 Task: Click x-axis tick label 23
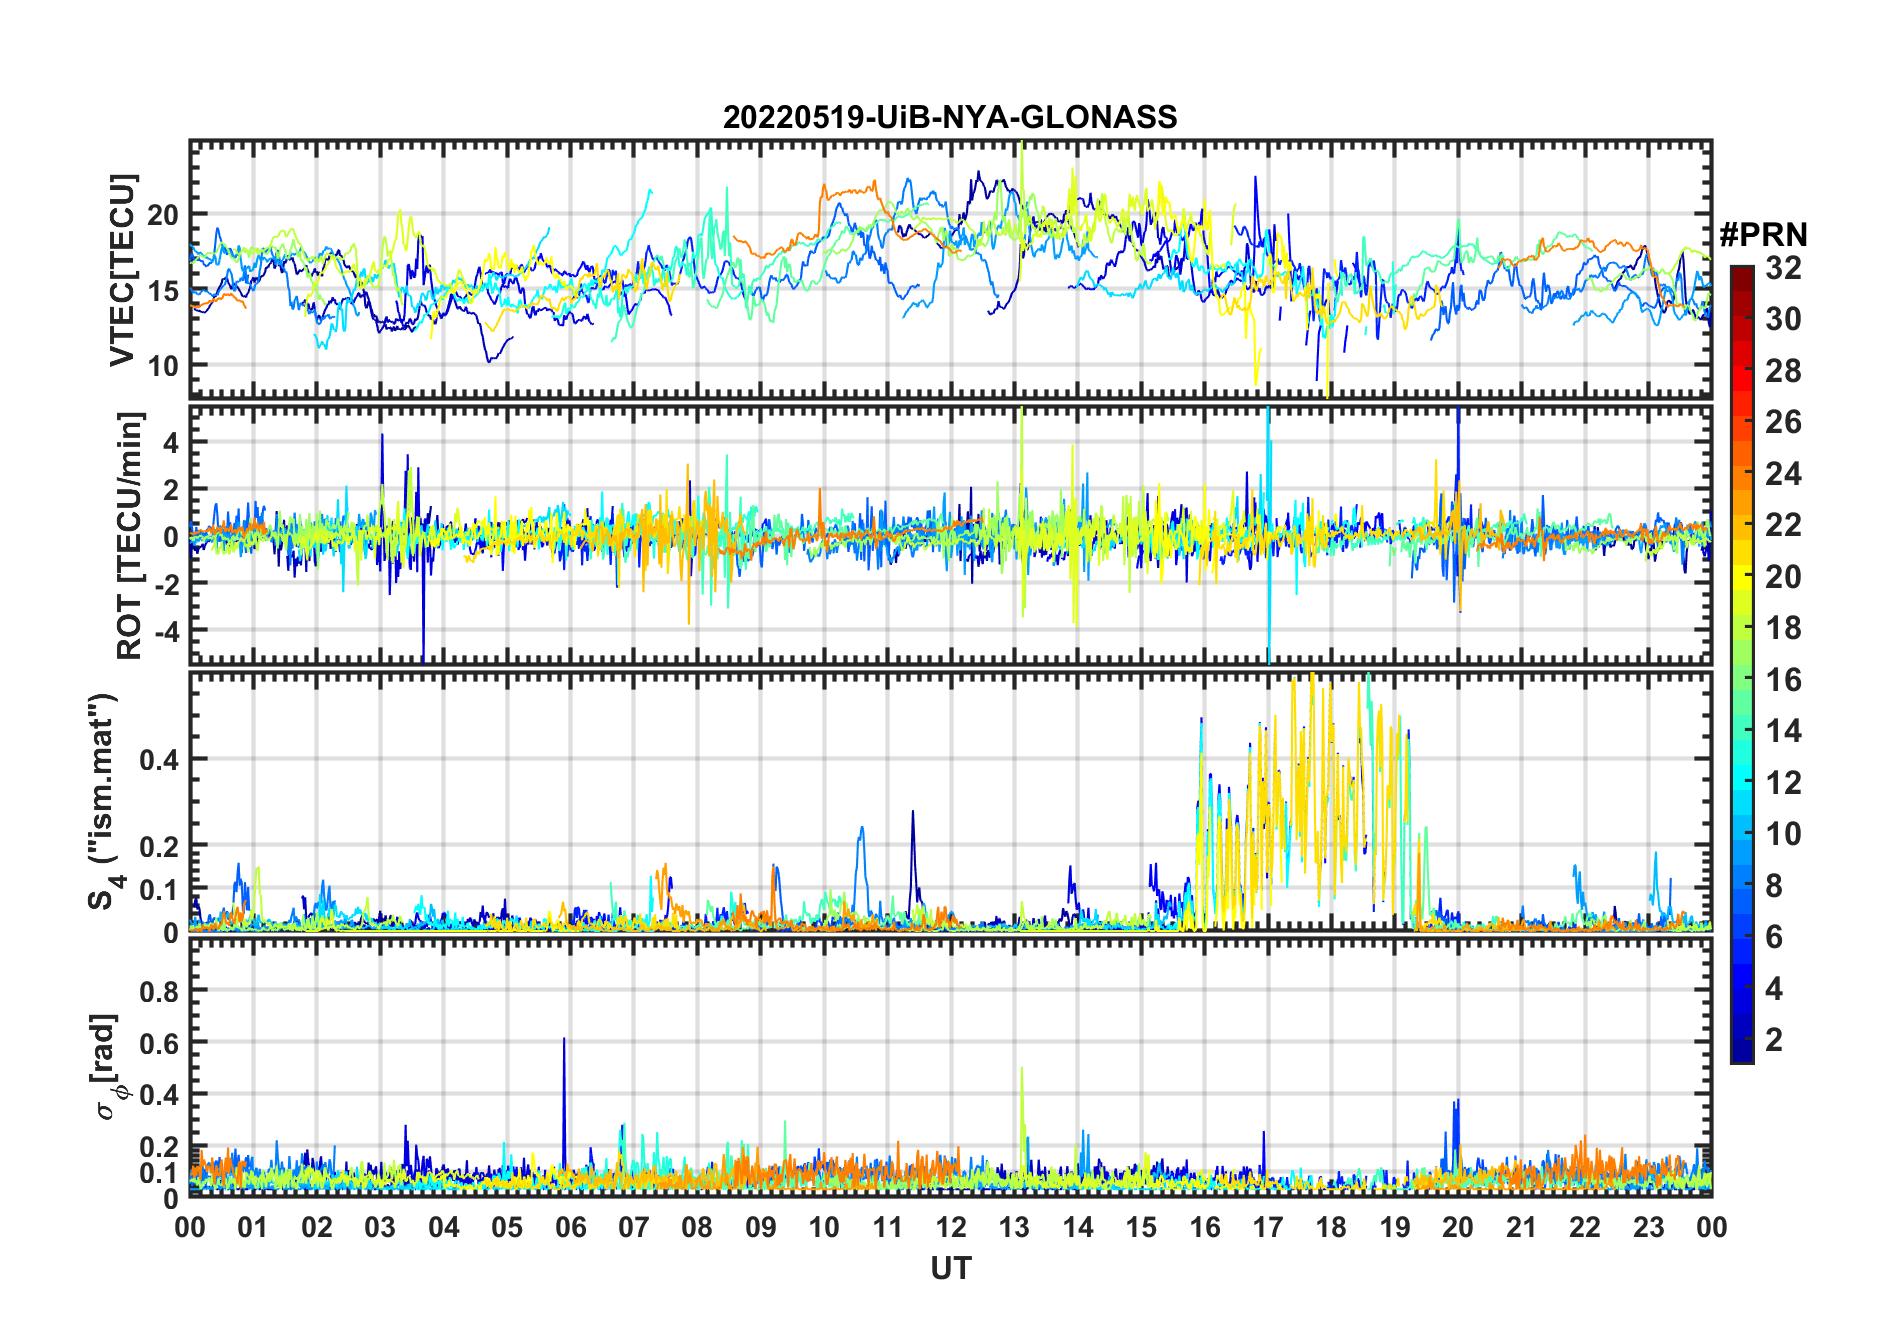coord(1648,1227)
